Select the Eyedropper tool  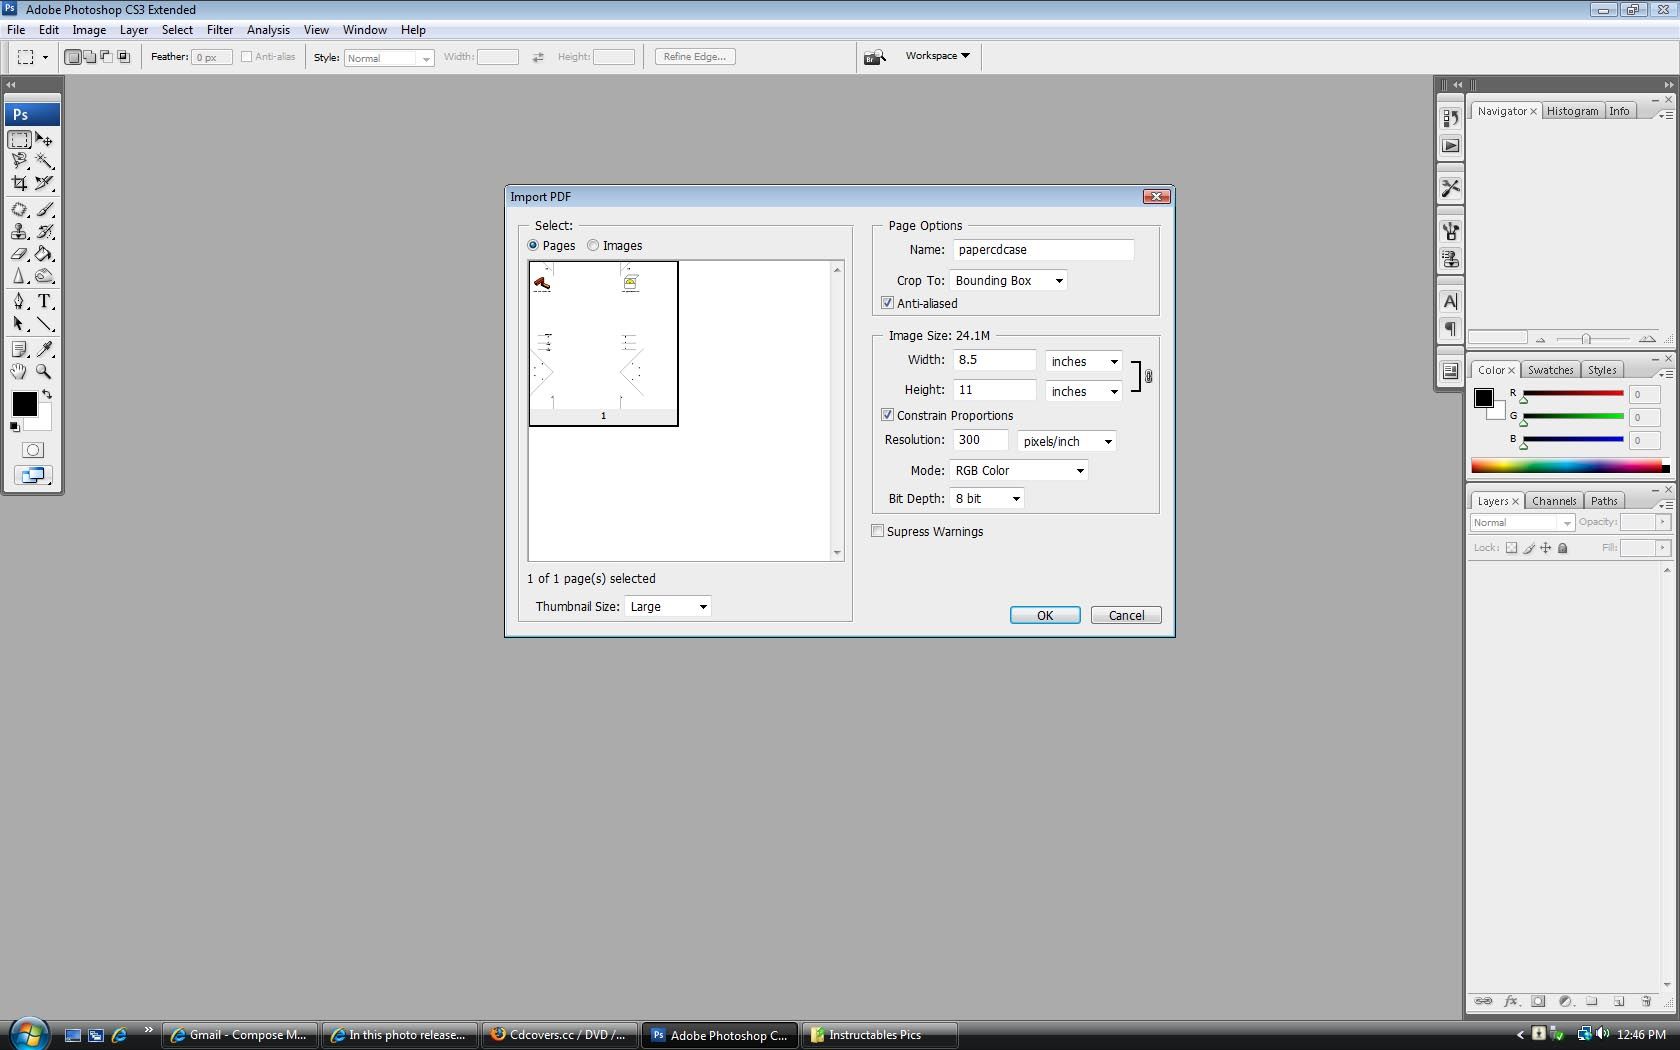pyautogui.click(x=44, y=349)
